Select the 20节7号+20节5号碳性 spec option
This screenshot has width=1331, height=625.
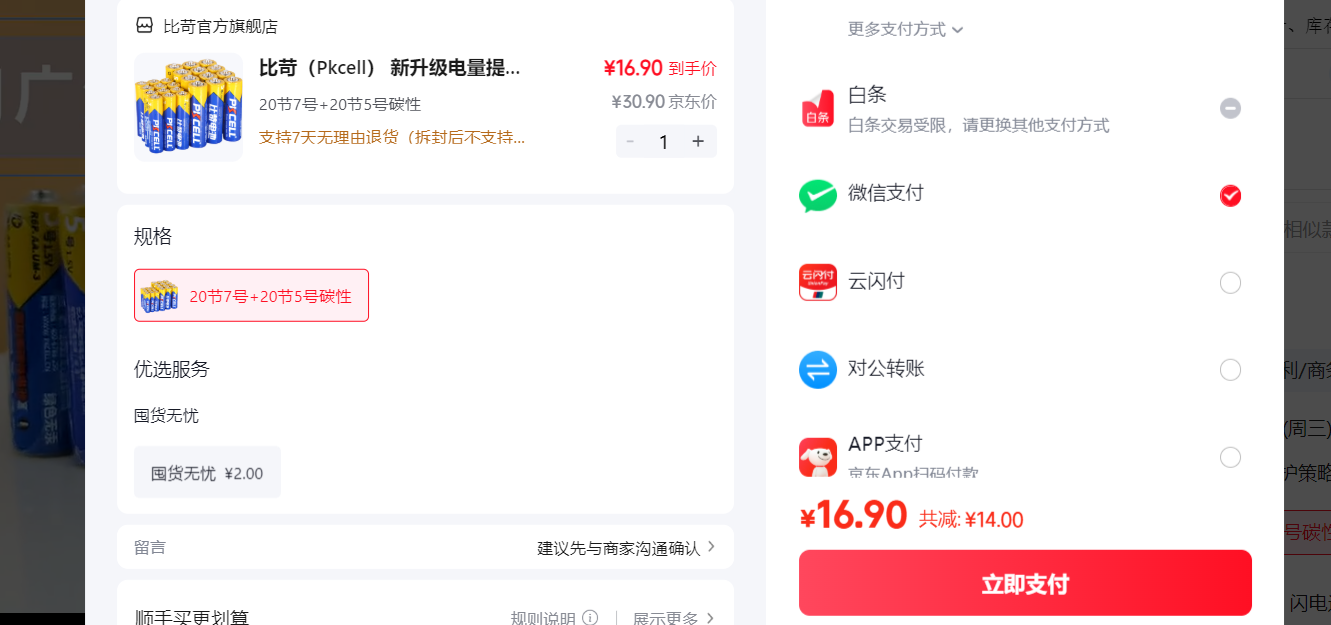coord(251,295)
